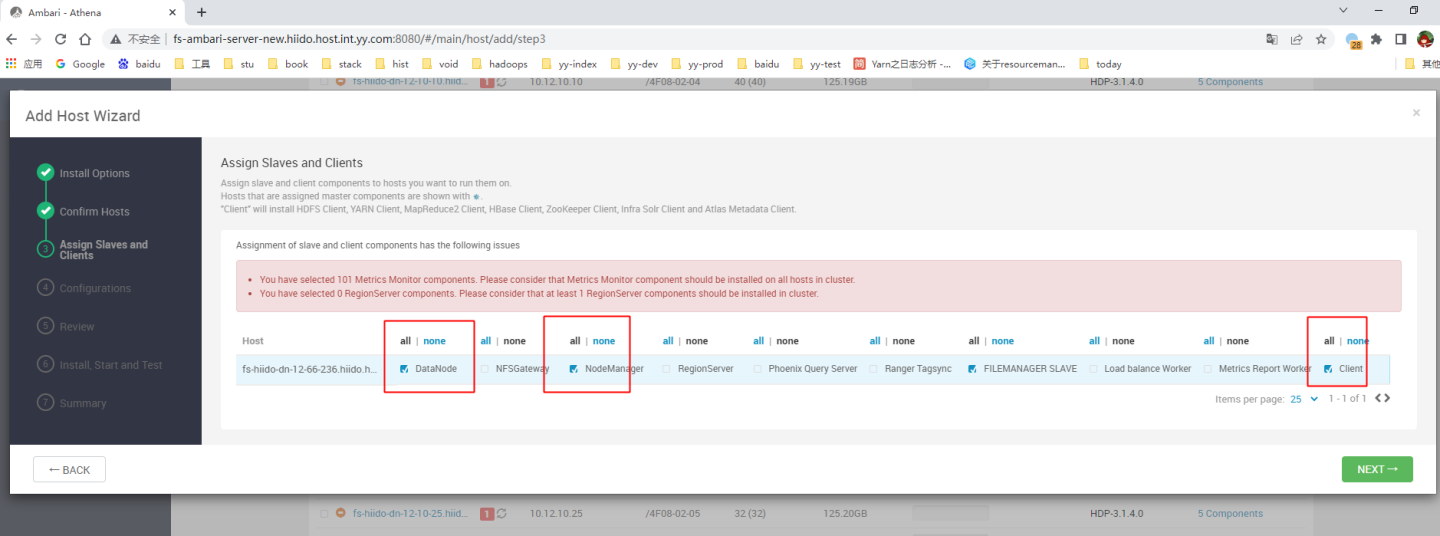Enable the RegionServer checkbox
Image resolution: width=1440 pixels, height=536 pixels.
[666, 369]
